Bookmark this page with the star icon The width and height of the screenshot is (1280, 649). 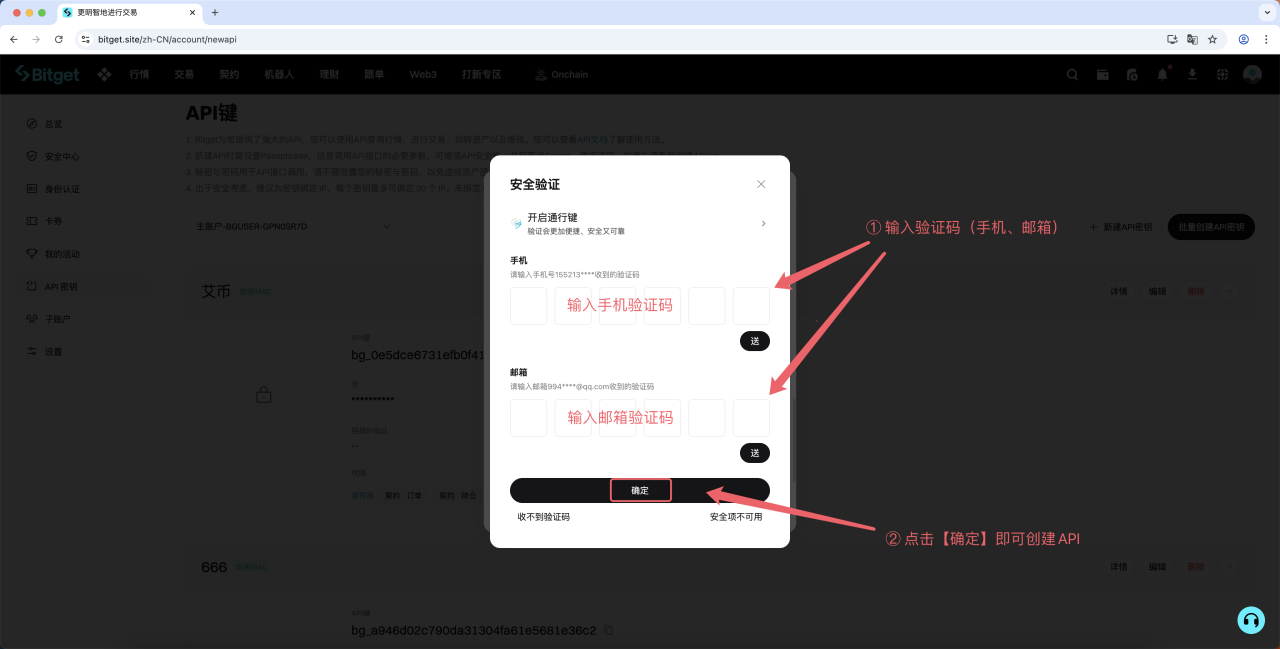coord(1212,39)
